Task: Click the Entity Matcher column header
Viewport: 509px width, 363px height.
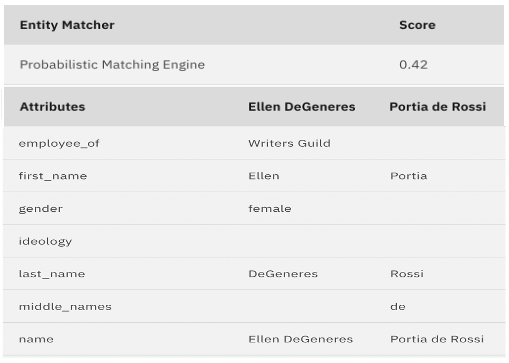Action: (67, 25)
